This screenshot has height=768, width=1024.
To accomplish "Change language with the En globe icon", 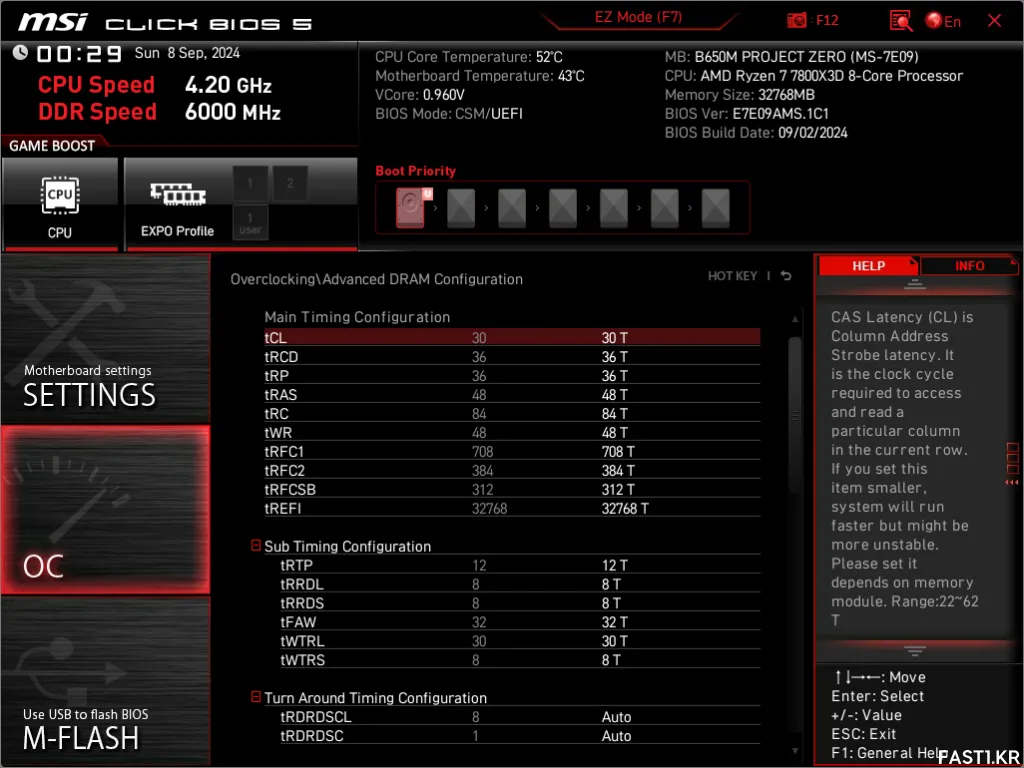I will click(943, 21).
